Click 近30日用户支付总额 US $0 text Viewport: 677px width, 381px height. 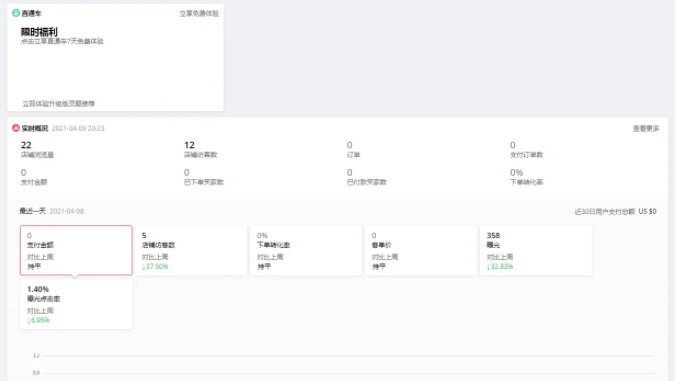click(x=615, y=211)
